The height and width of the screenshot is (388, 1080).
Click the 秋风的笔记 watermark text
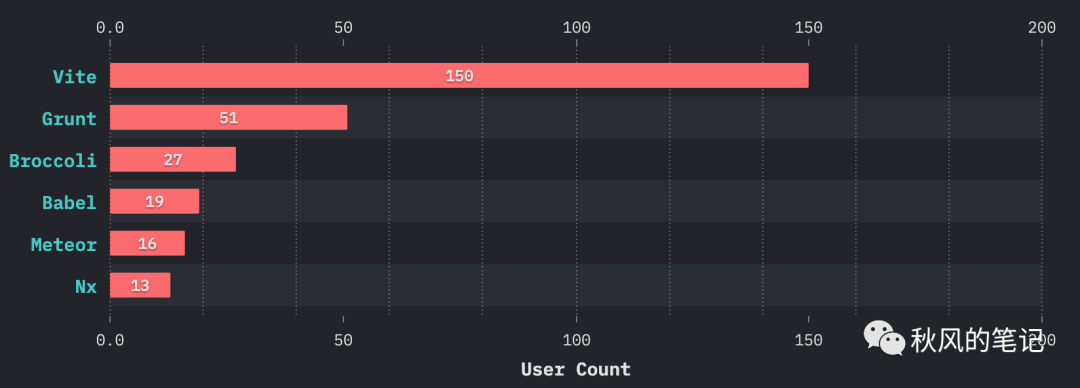tap(978, 340)
